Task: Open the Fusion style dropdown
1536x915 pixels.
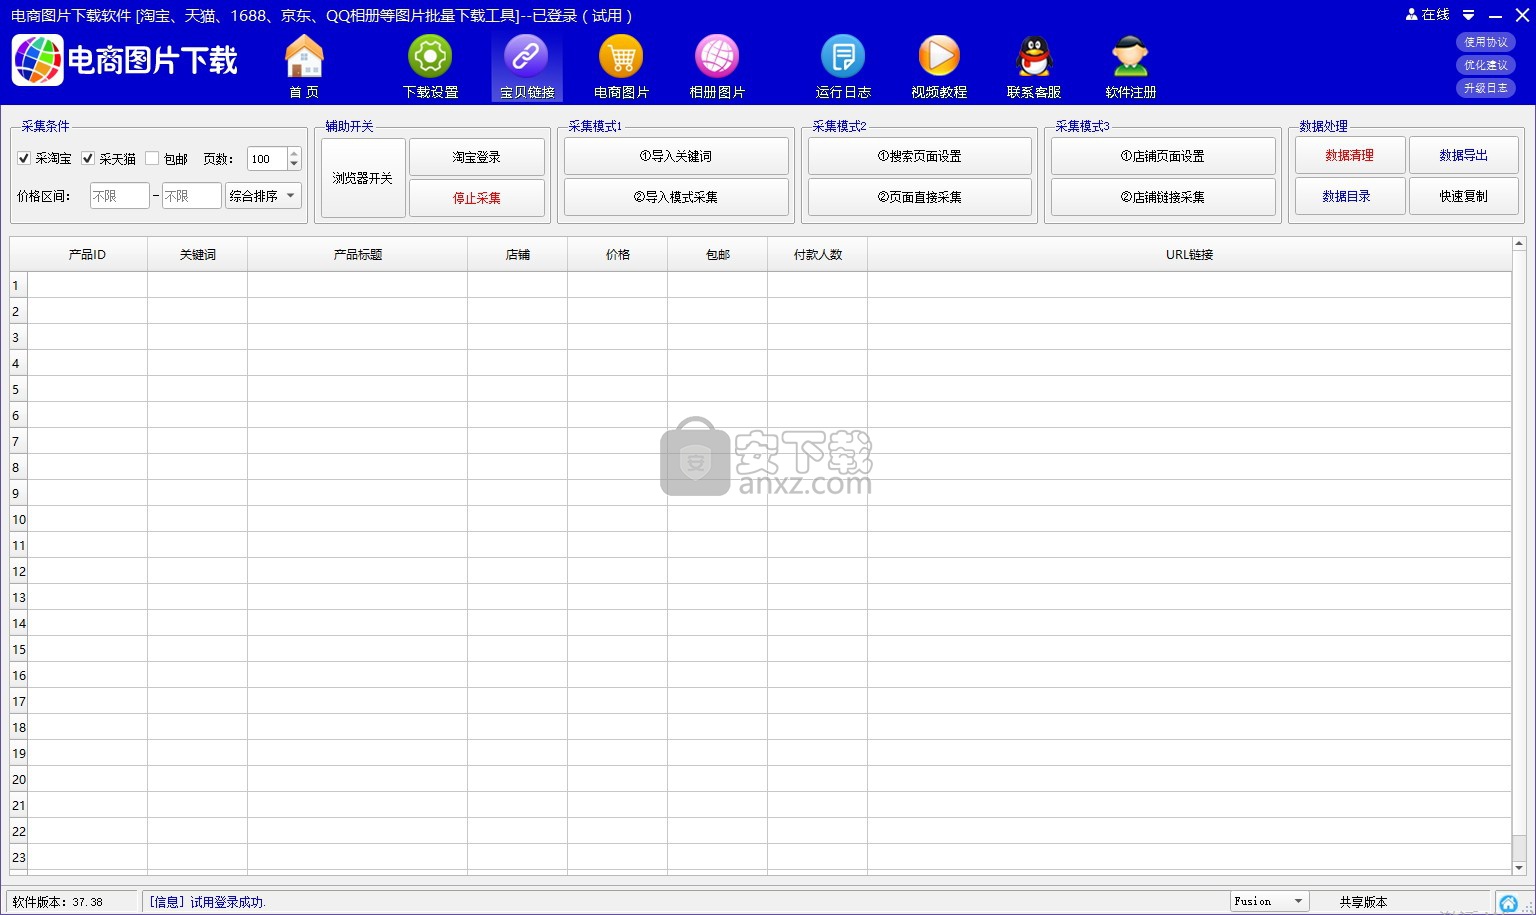Action: coord(1268,901)
